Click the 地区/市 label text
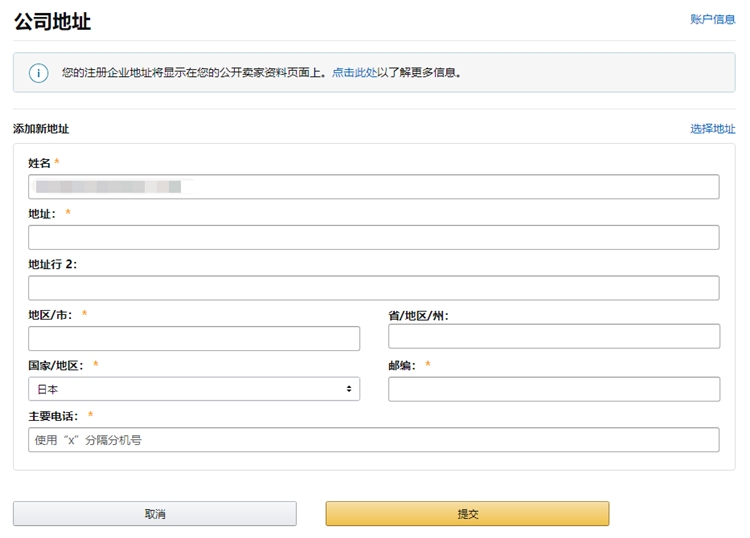Screen dimensions: 750x538 point(50,315)
